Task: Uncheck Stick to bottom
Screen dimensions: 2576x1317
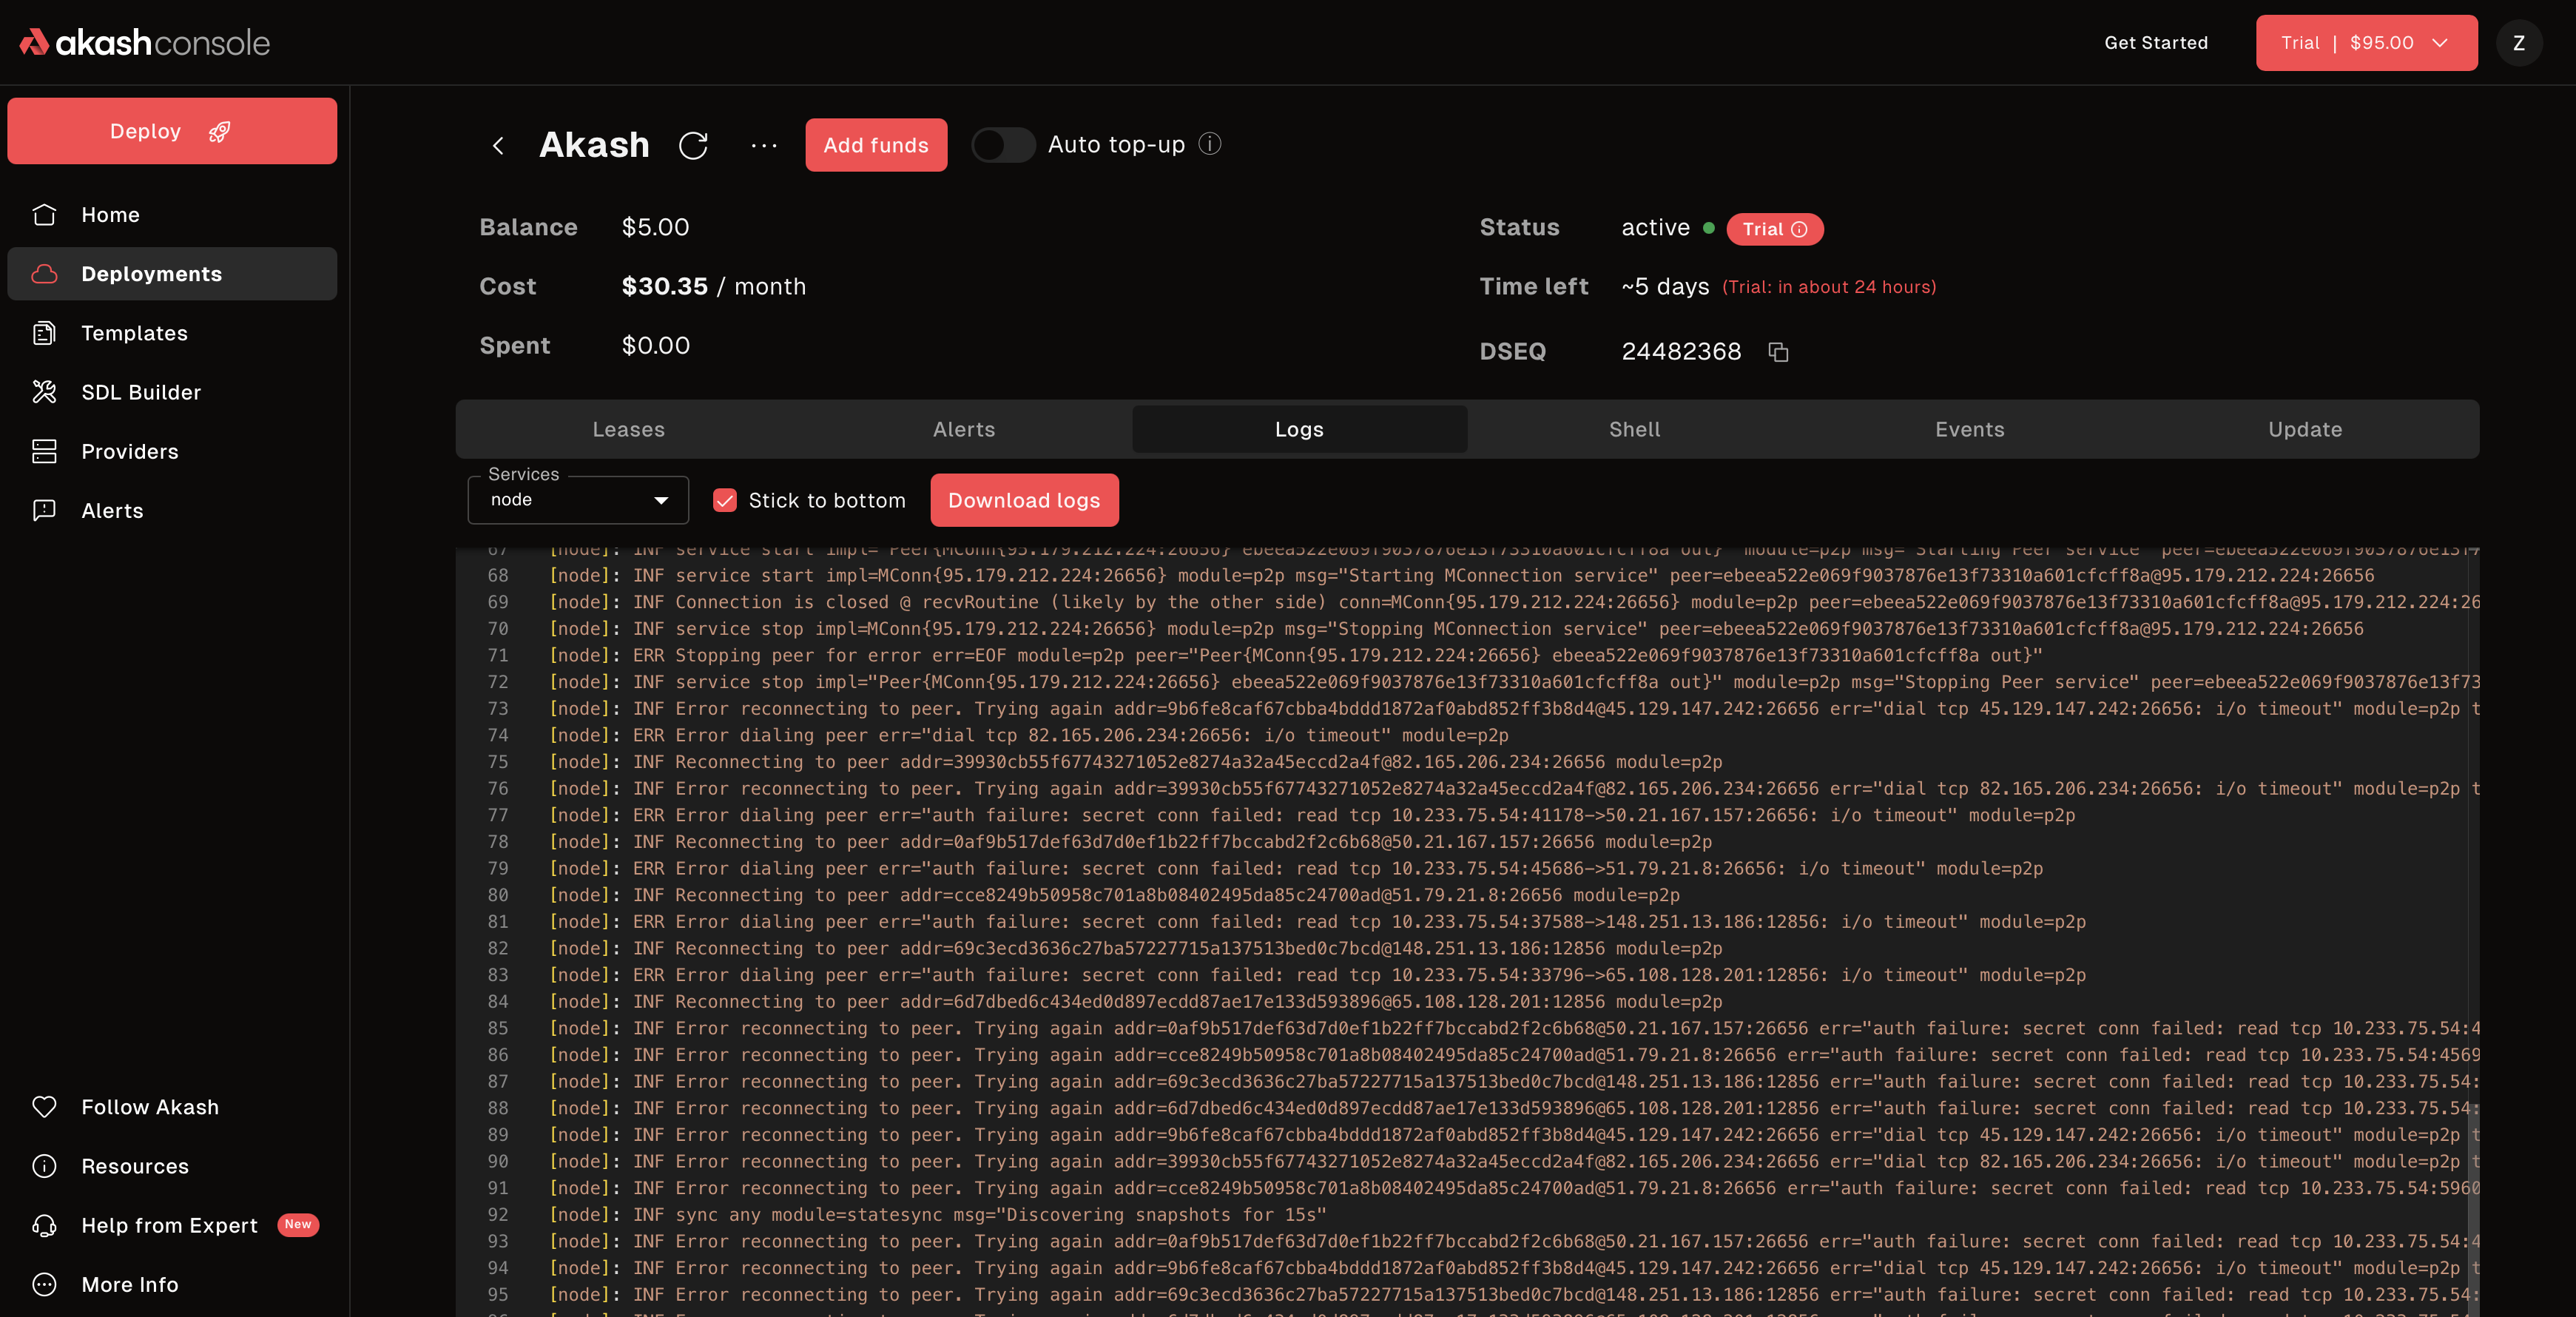Action: 725,500
